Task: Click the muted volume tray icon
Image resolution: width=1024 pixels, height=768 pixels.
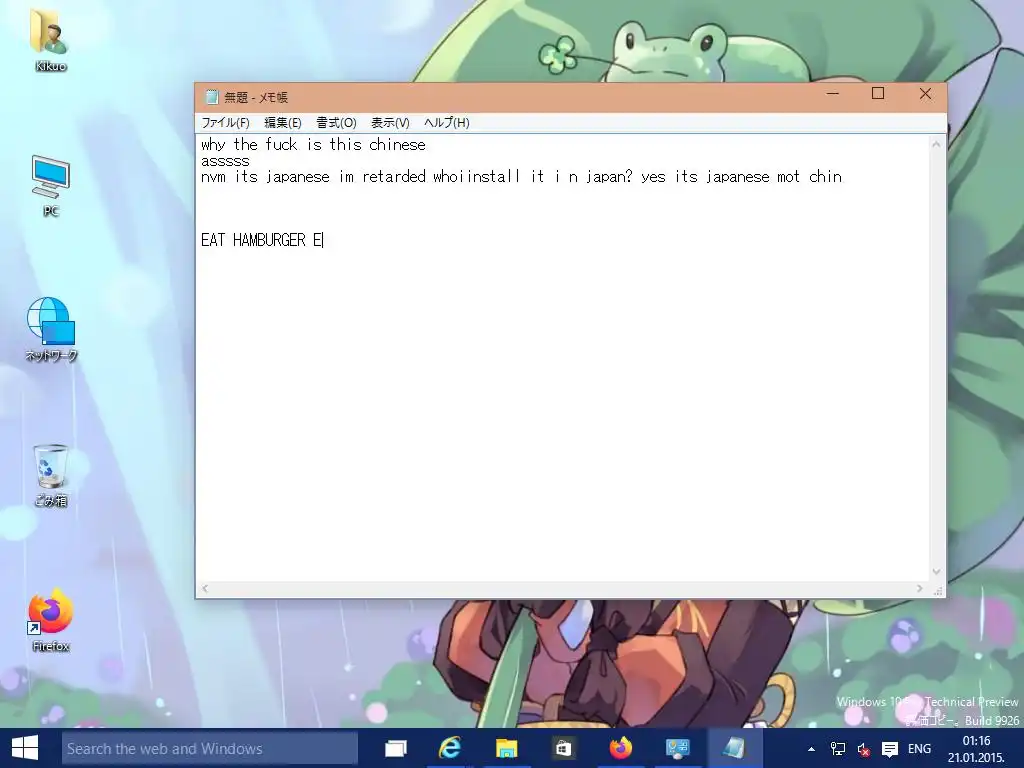Action: coord(863,749)
